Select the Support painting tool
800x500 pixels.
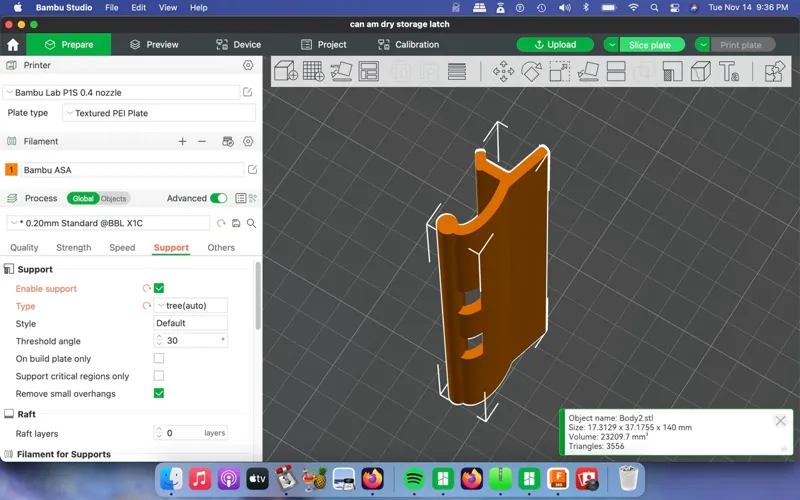[672, 71]
